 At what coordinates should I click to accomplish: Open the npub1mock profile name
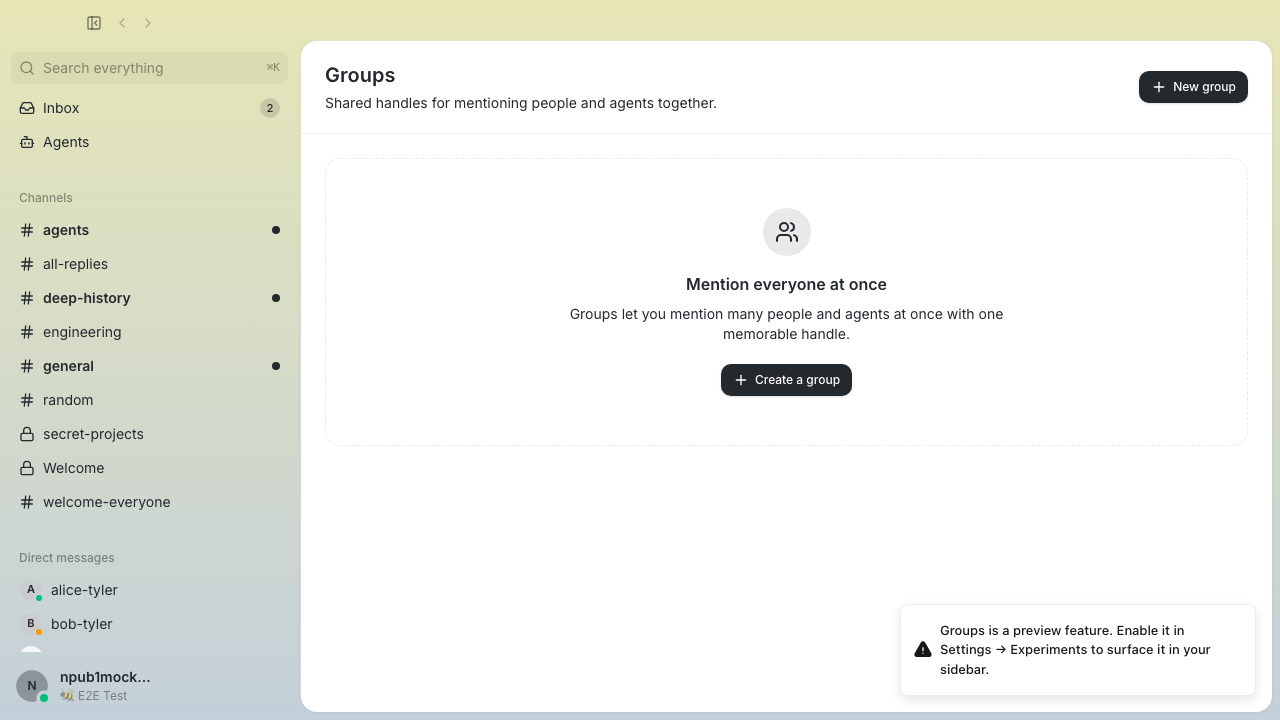(x=105, y=677)
